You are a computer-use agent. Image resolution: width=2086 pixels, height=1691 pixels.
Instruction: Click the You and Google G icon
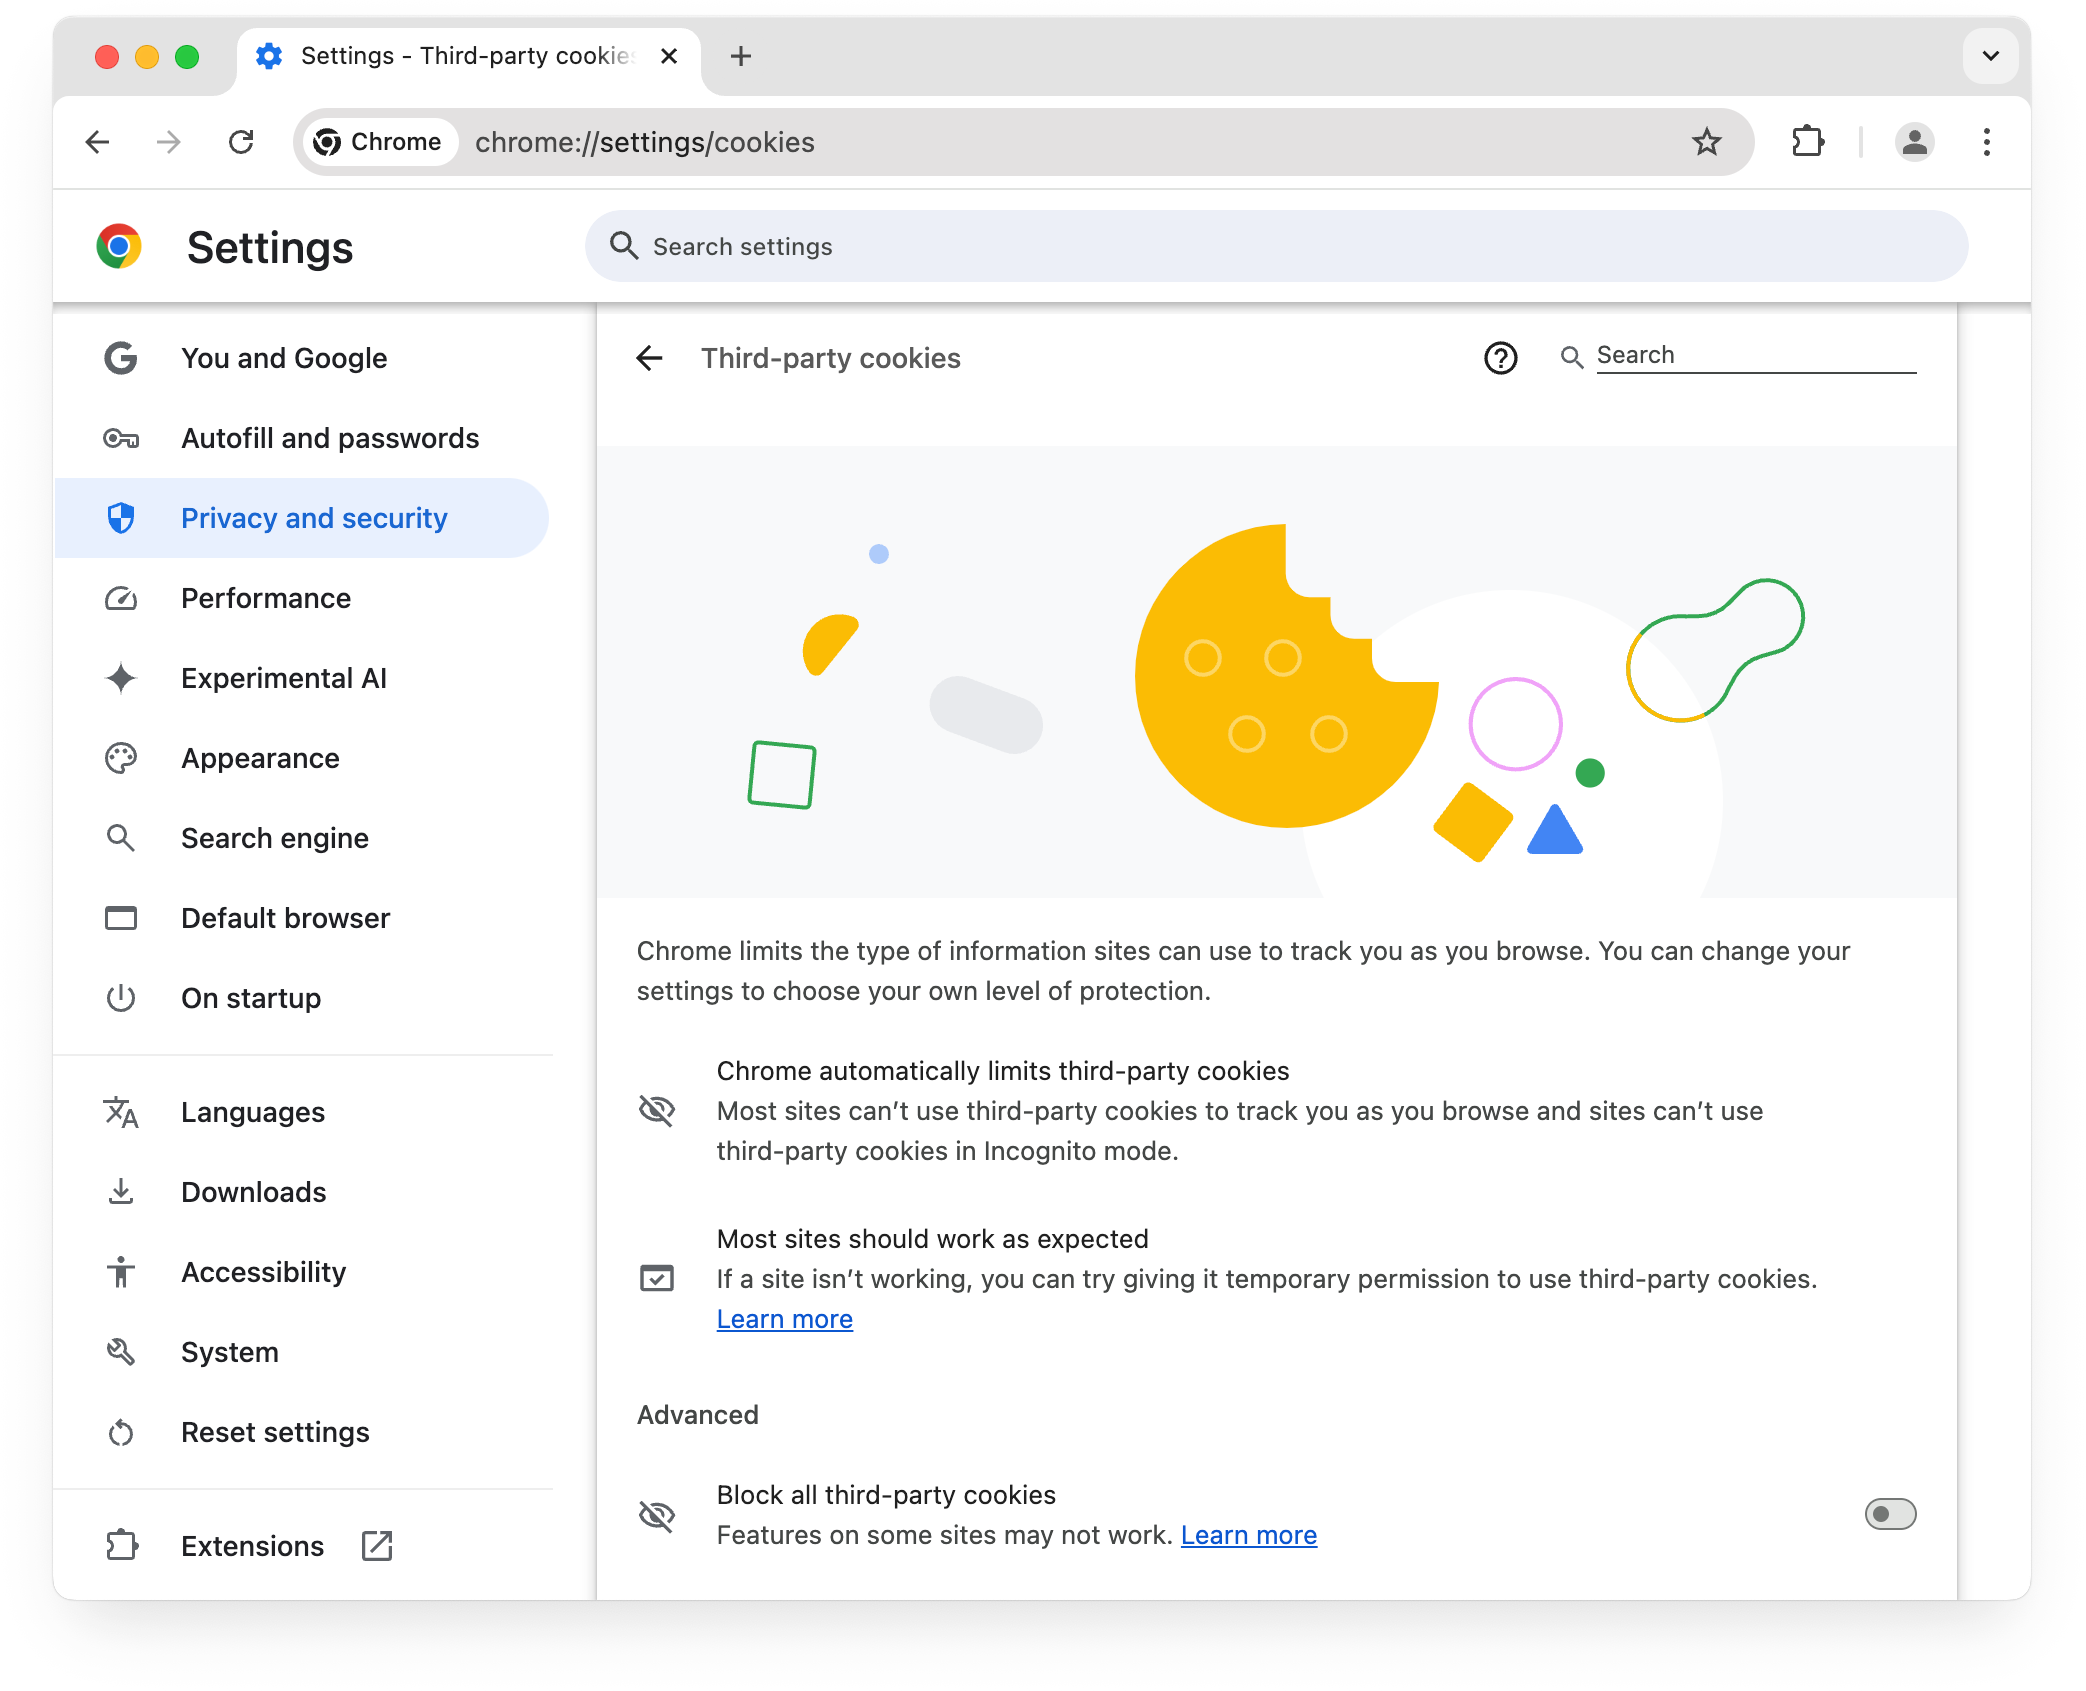pos(121,357)
